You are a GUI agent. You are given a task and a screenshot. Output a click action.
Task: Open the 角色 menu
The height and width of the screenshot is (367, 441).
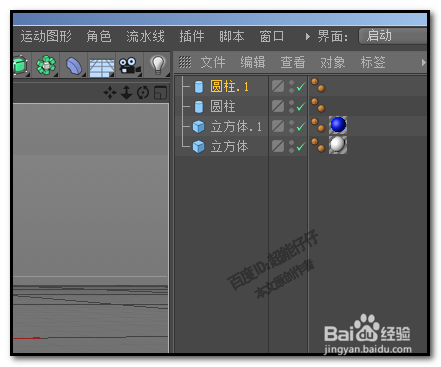click(99, 36)
